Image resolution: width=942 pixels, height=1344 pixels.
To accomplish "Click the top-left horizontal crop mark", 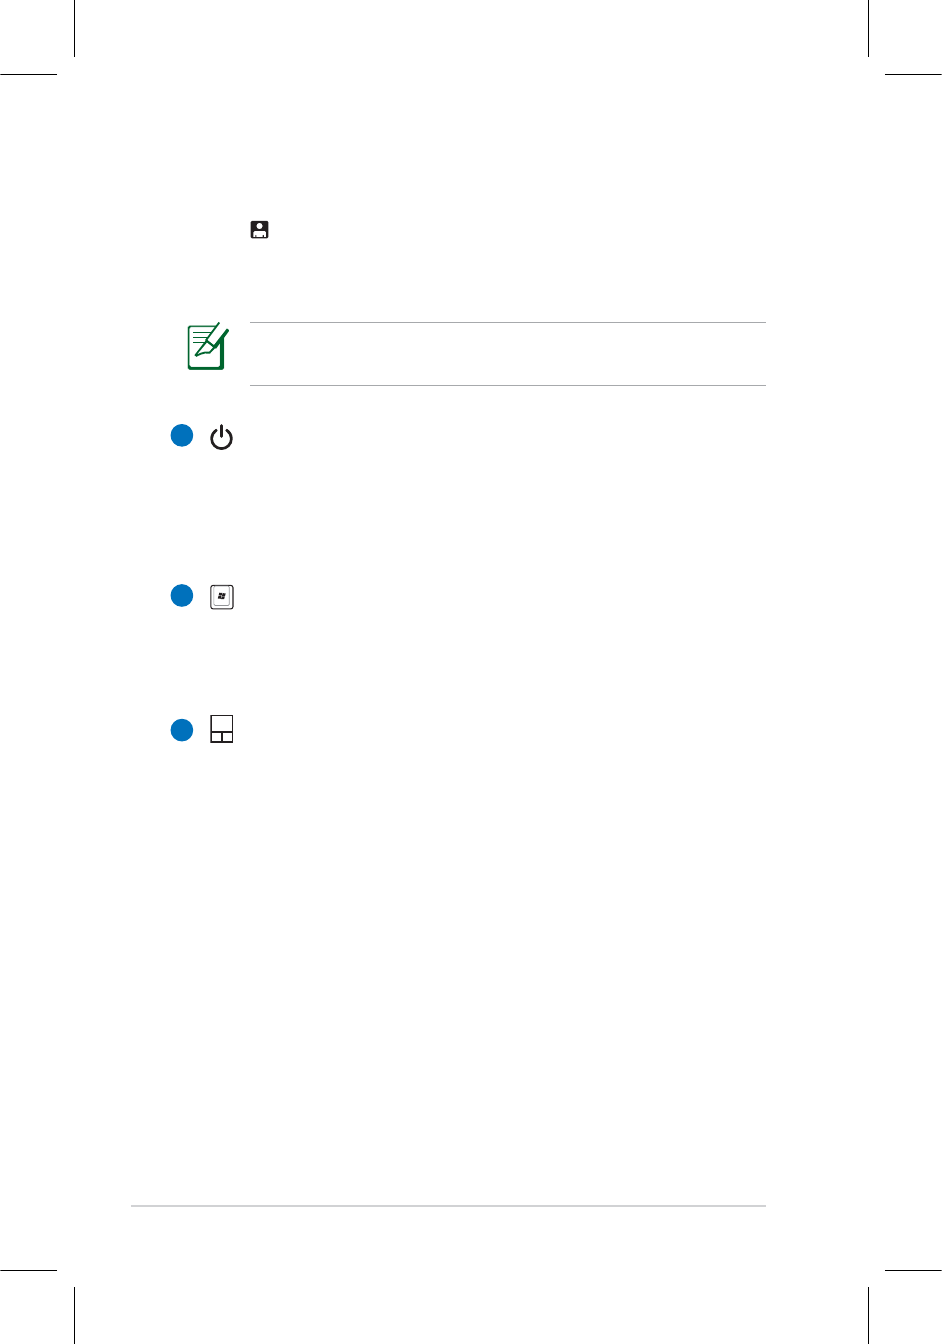I will (x=28, y=74).
